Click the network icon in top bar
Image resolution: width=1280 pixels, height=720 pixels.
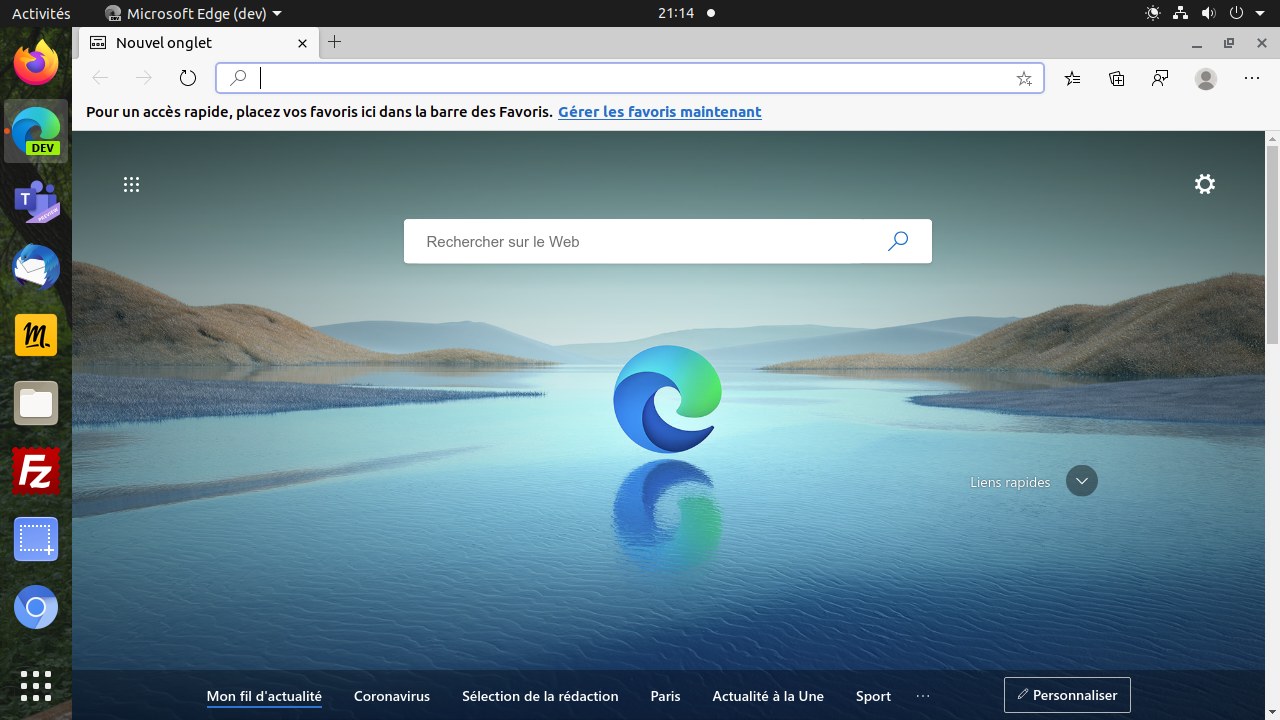(1182, 13)
